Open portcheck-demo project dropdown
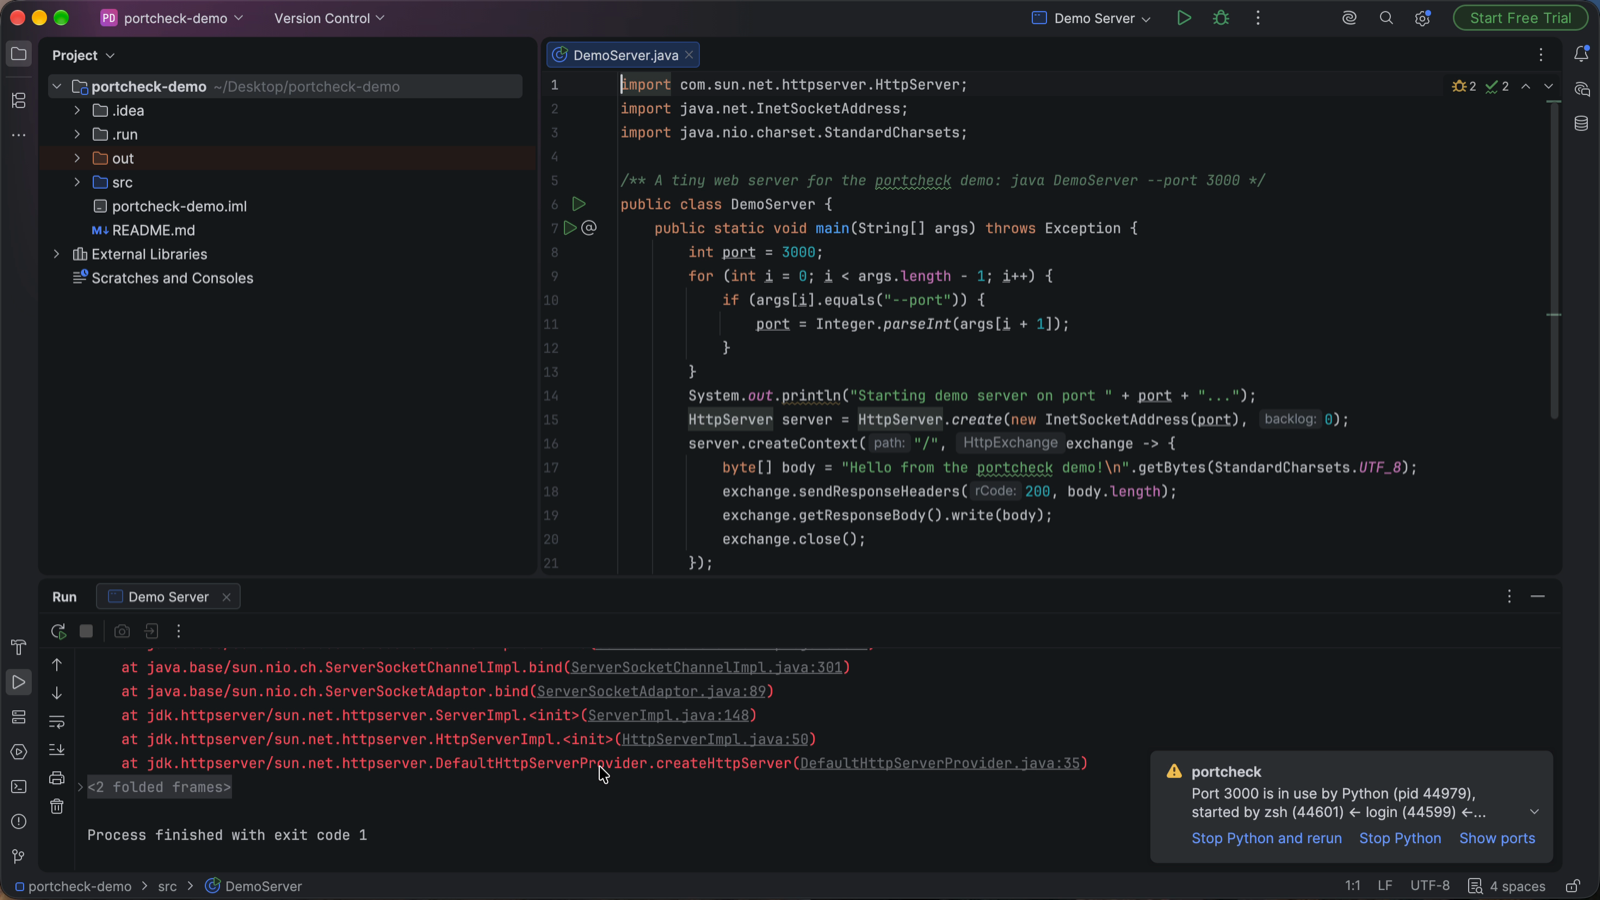Image resolution: width=1600 pixels, height=900 pixels. 172,18
